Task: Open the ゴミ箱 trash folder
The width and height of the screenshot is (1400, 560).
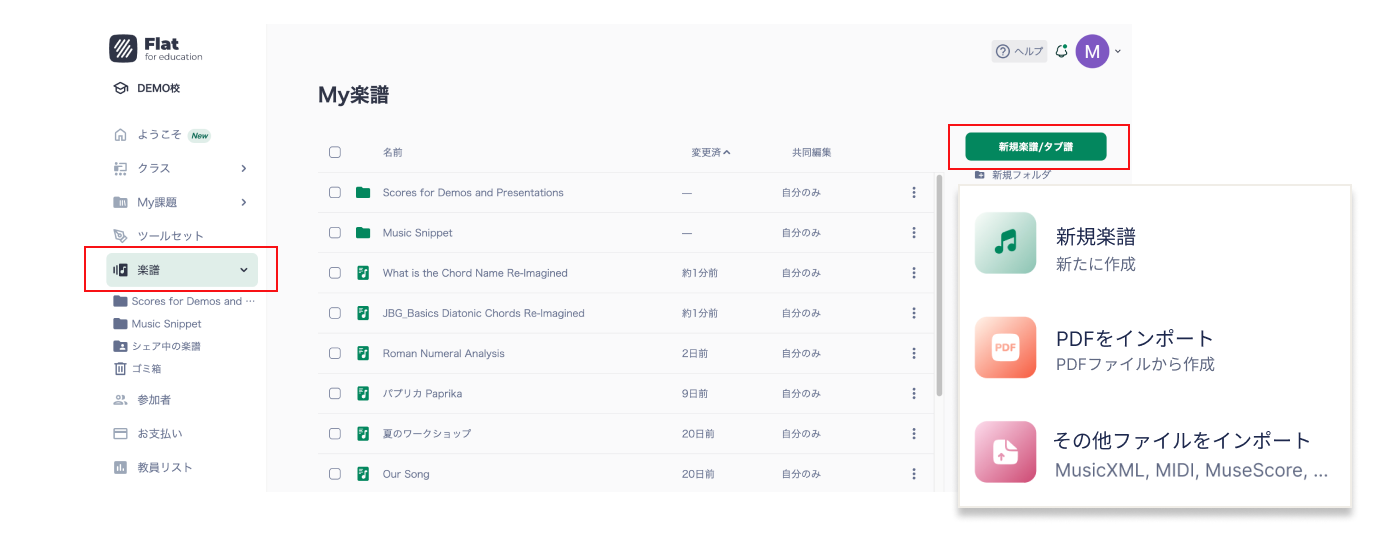Action: point(139,368)
